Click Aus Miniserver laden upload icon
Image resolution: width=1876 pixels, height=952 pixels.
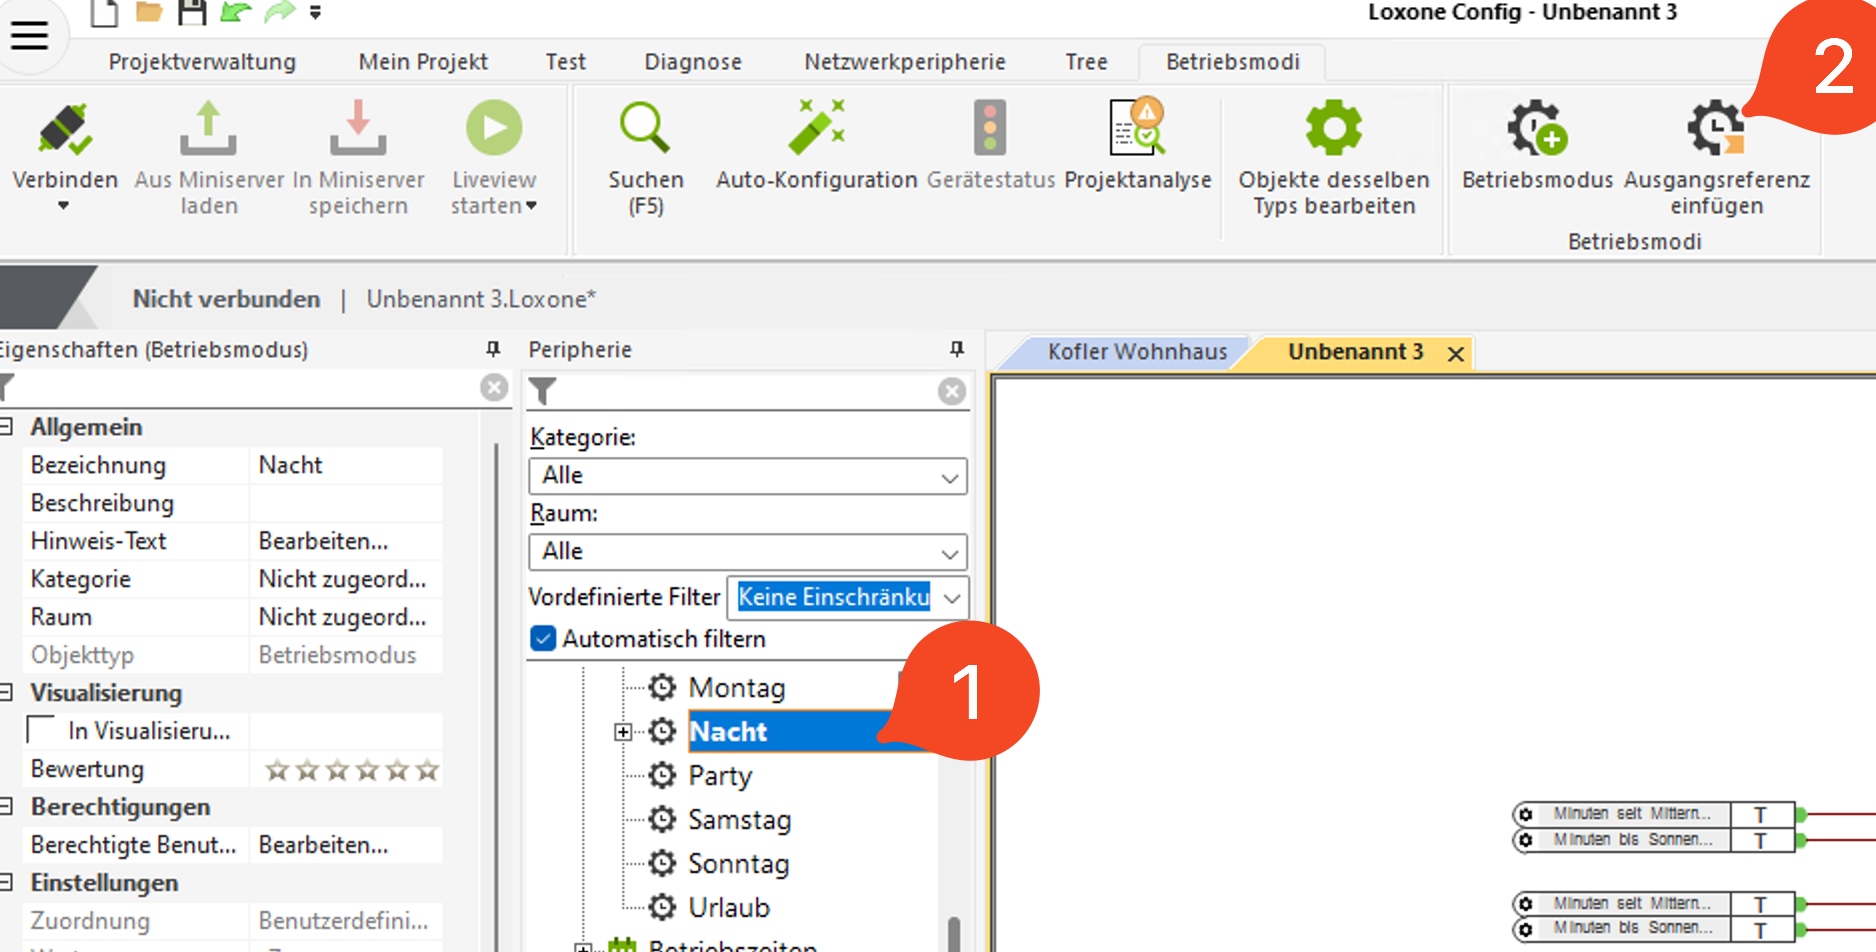click(x=208, y=129)
